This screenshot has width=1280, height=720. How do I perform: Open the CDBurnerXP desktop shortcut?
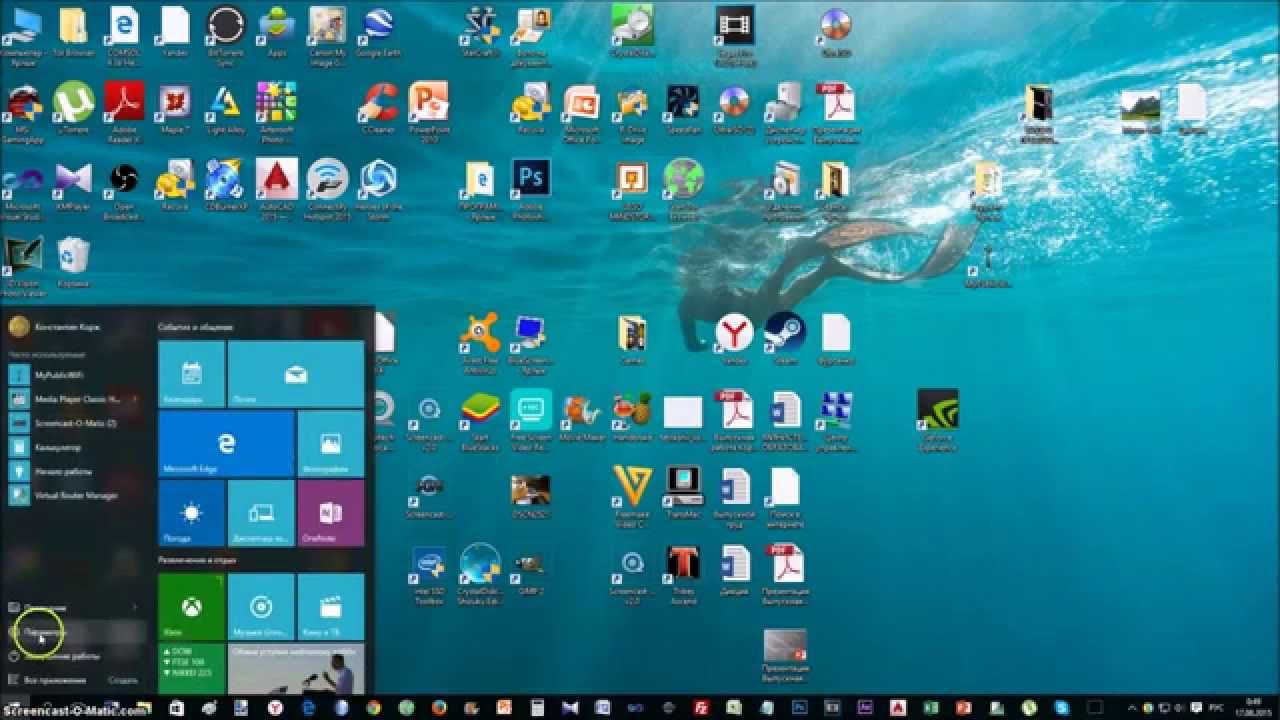pyautogui.click(x=225, y=185)
